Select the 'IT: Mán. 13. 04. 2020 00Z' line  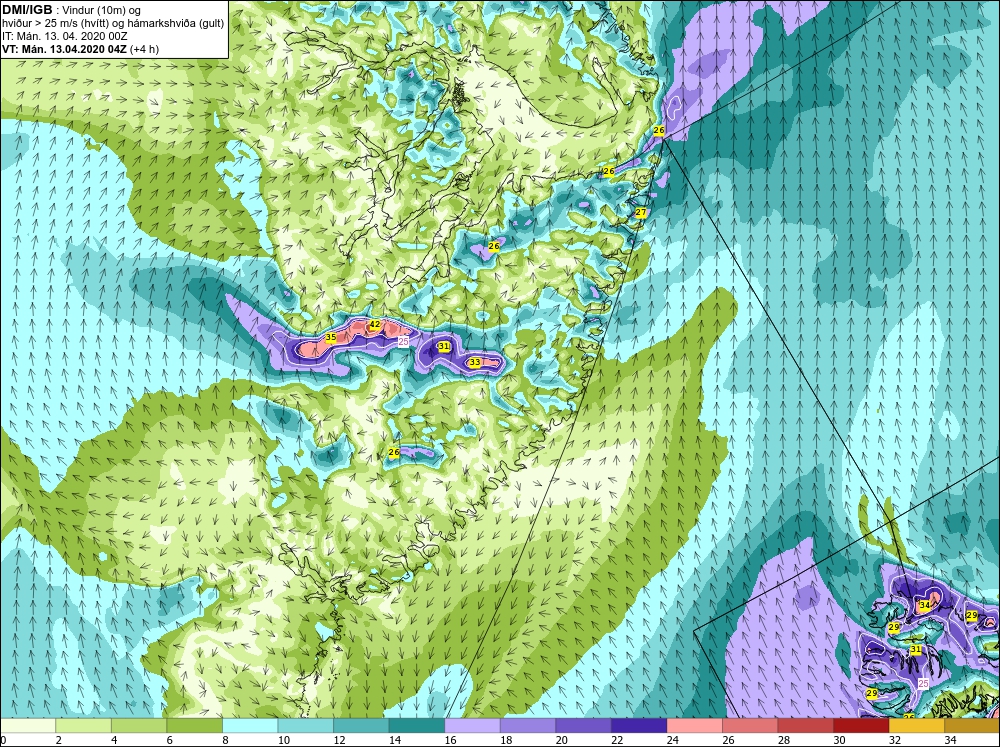[64, 36]
